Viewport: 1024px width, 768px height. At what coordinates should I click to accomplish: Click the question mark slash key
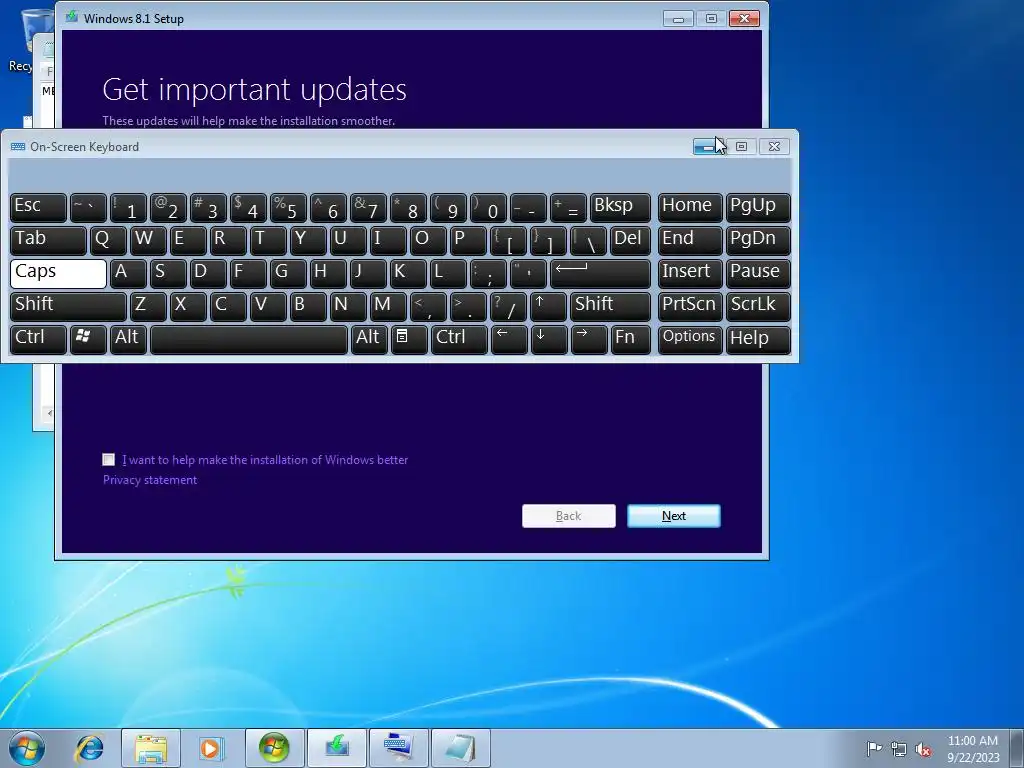click(x=508, y=306)
